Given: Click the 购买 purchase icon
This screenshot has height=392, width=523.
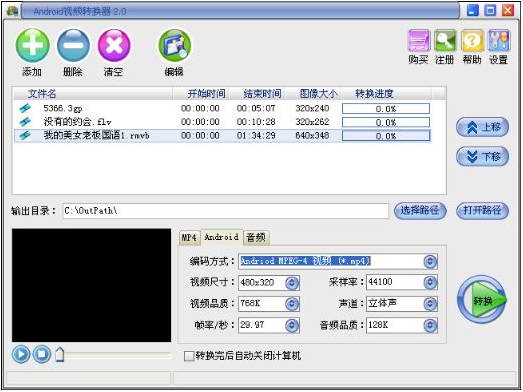Looking at the screenshot, I should tap(419, 40).
